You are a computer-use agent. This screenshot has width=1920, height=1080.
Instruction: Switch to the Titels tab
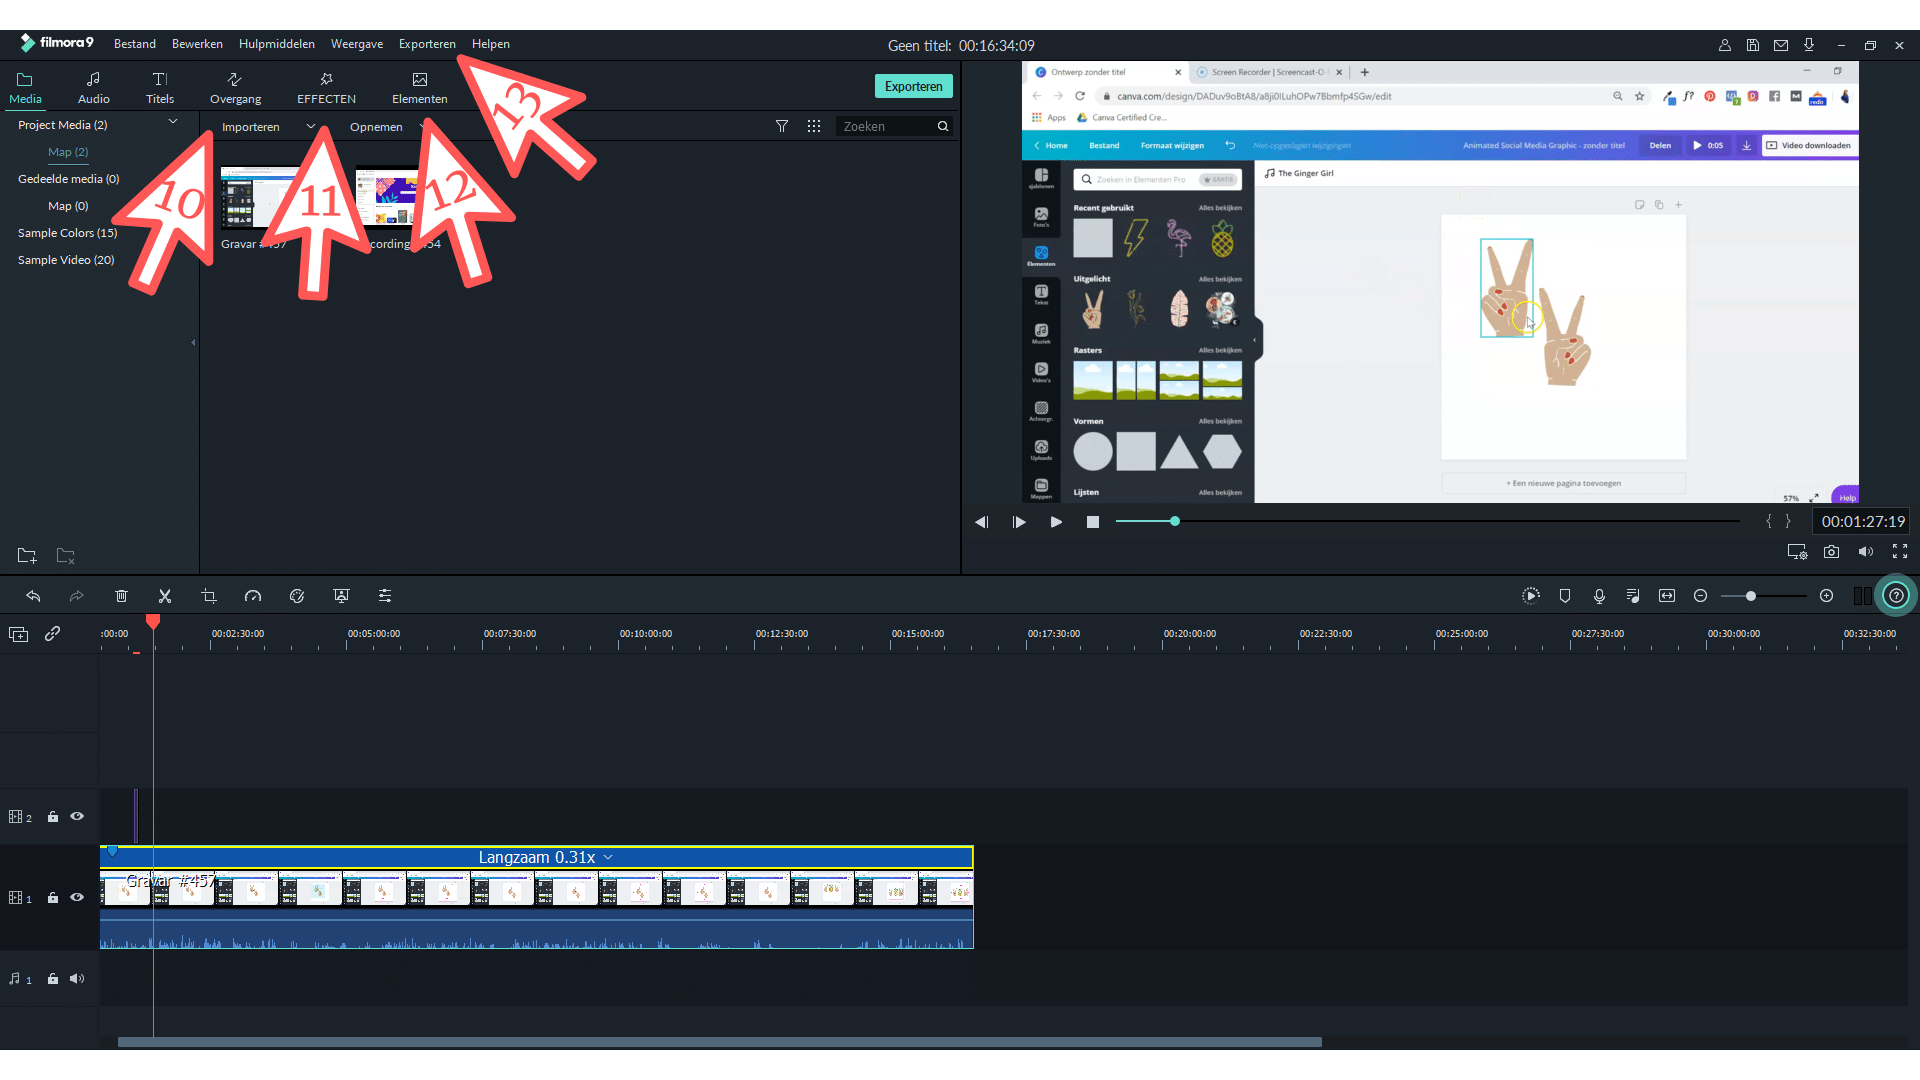[160, 88]
